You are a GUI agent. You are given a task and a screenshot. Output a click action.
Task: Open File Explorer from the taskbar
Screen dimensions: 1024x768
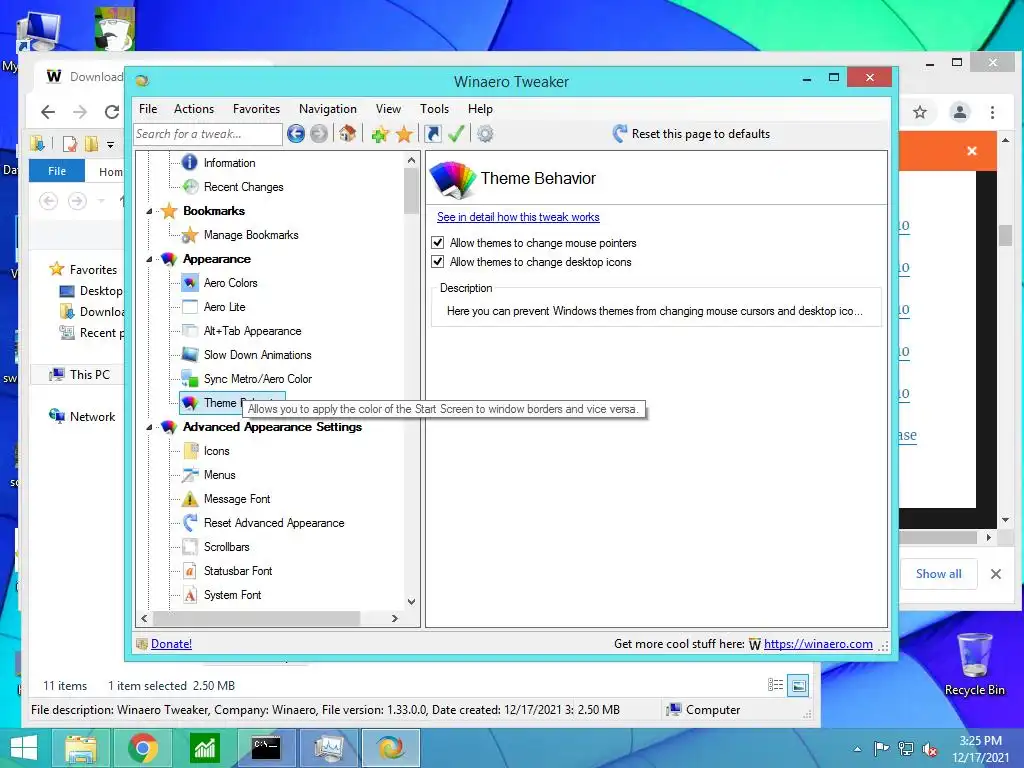click(x=80, y=748)
